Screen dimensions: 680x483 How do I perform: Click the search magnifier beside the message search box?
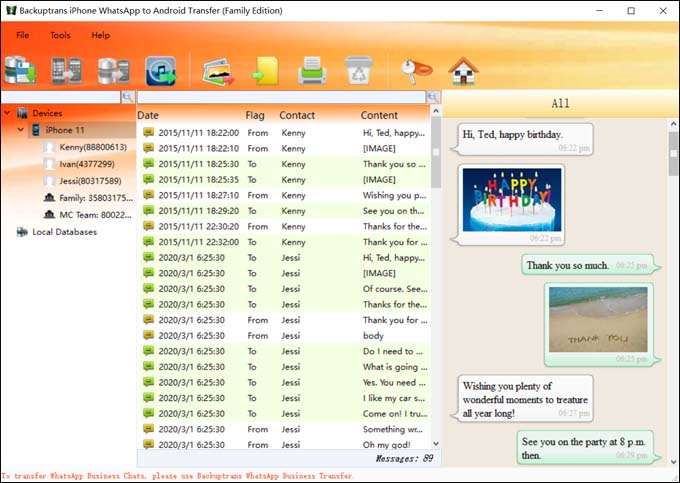[x=433, y=97]
